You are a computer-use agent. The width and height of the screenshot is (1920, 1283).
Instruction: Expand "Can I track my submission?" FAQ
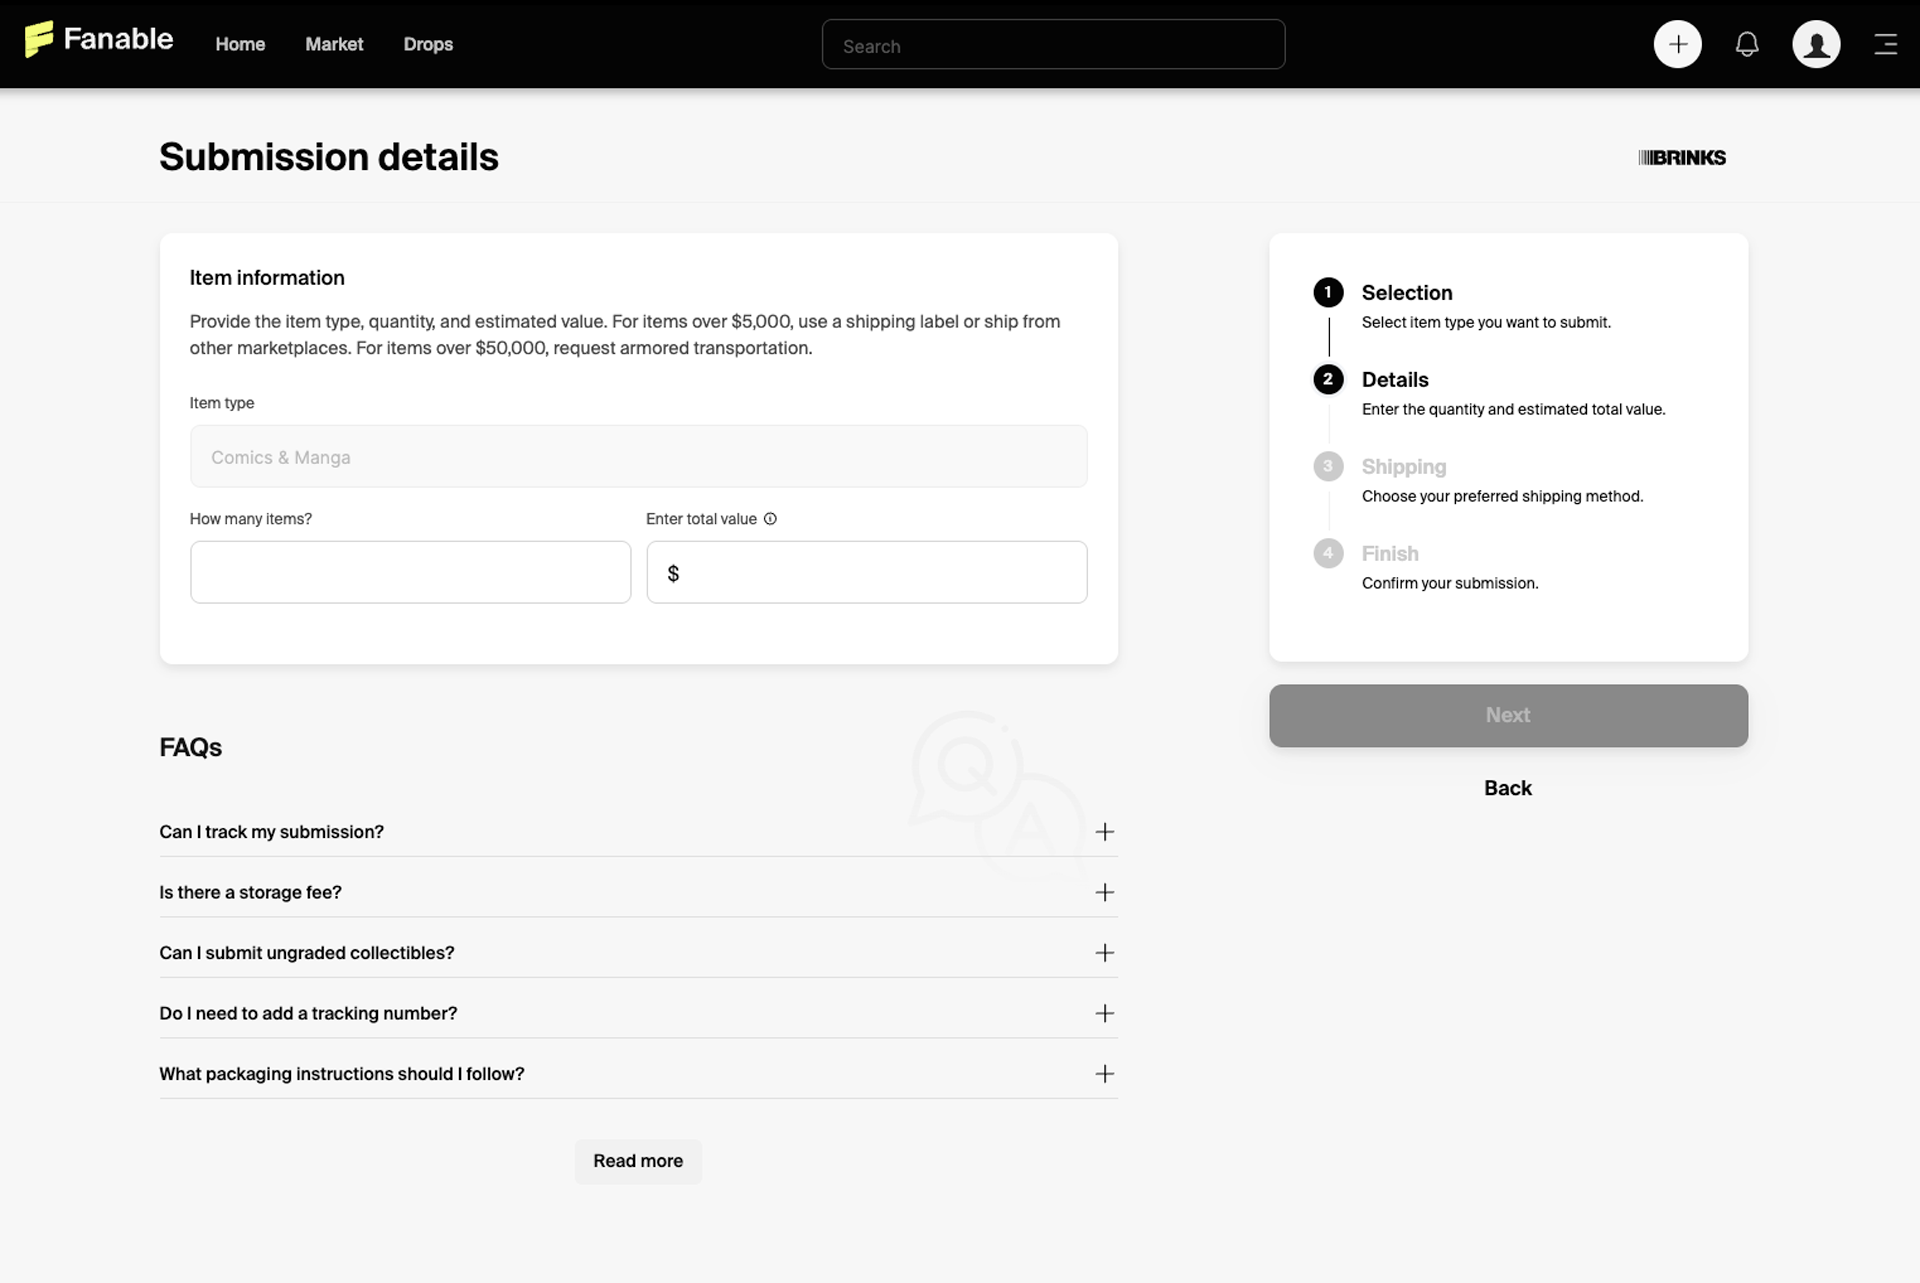coord(638,832)
